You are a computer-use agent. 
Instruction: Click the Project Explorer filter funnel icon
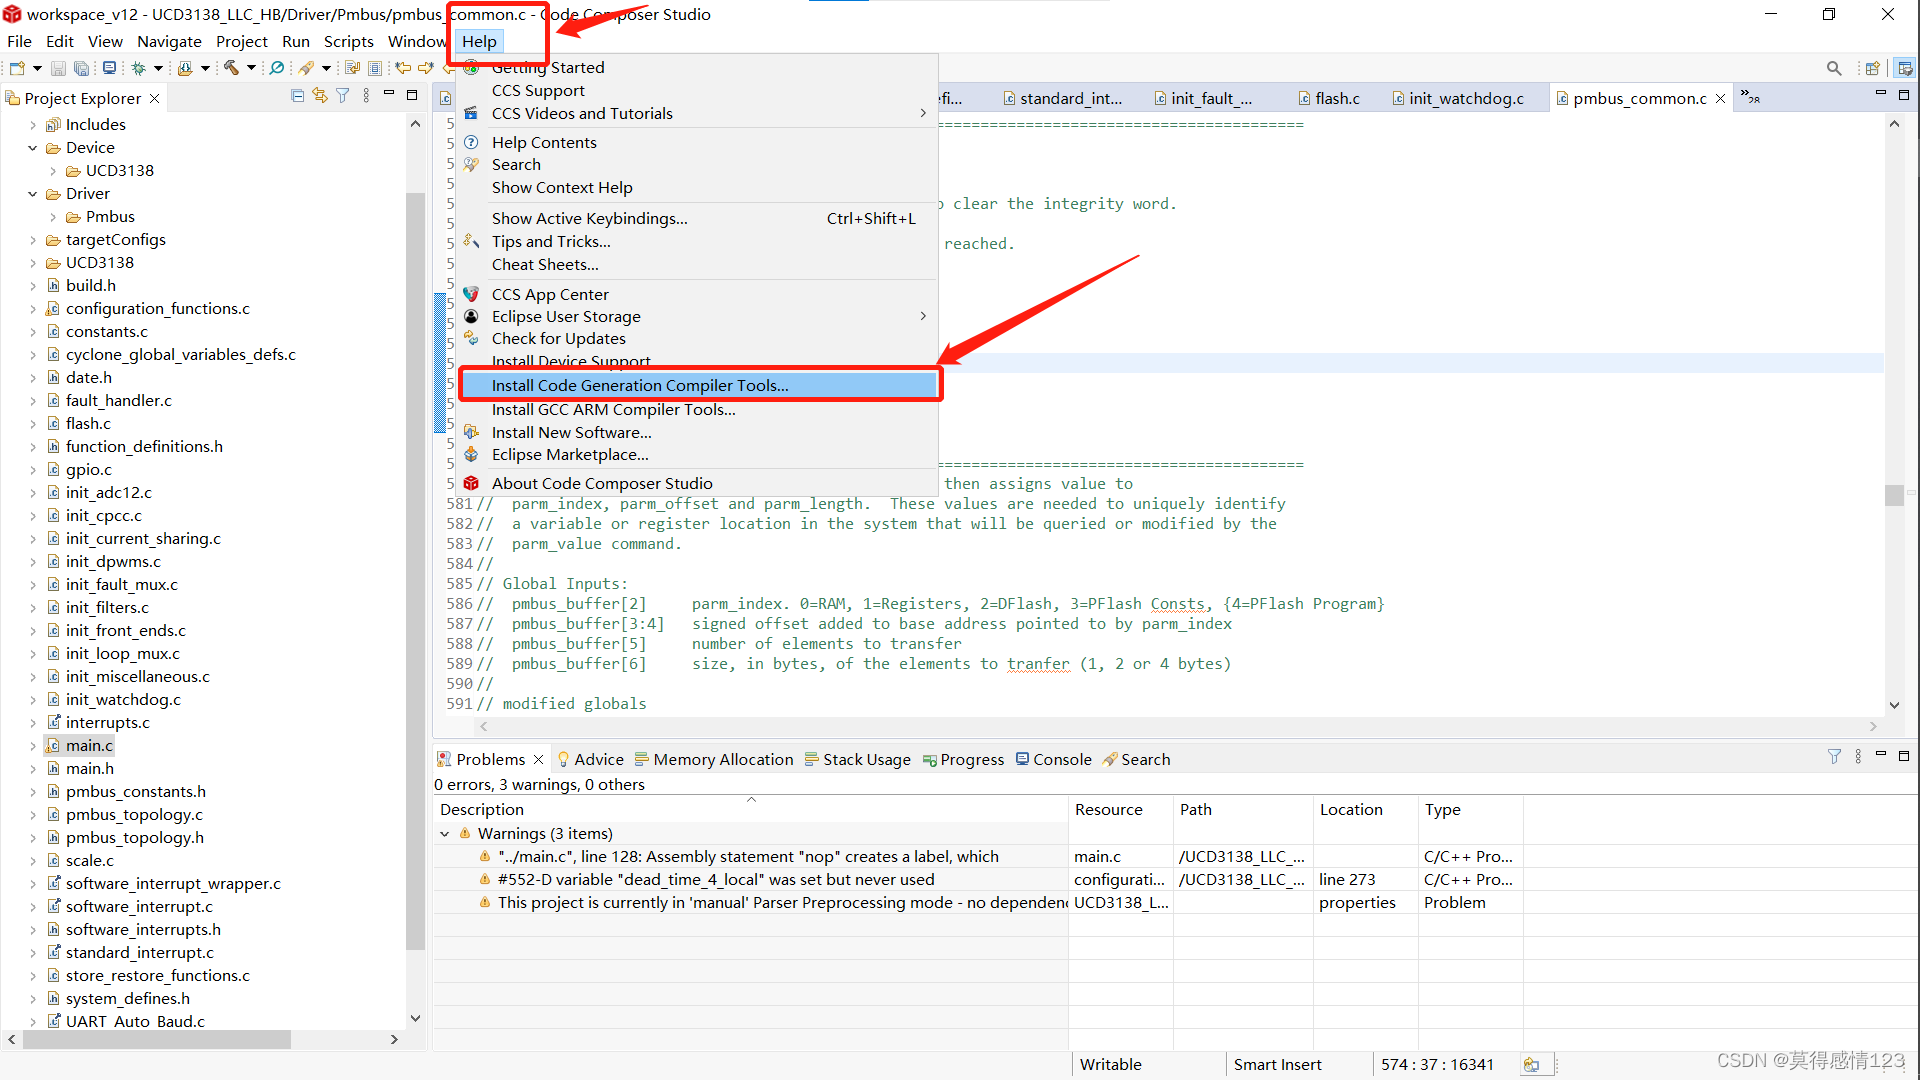coord(343,96)
